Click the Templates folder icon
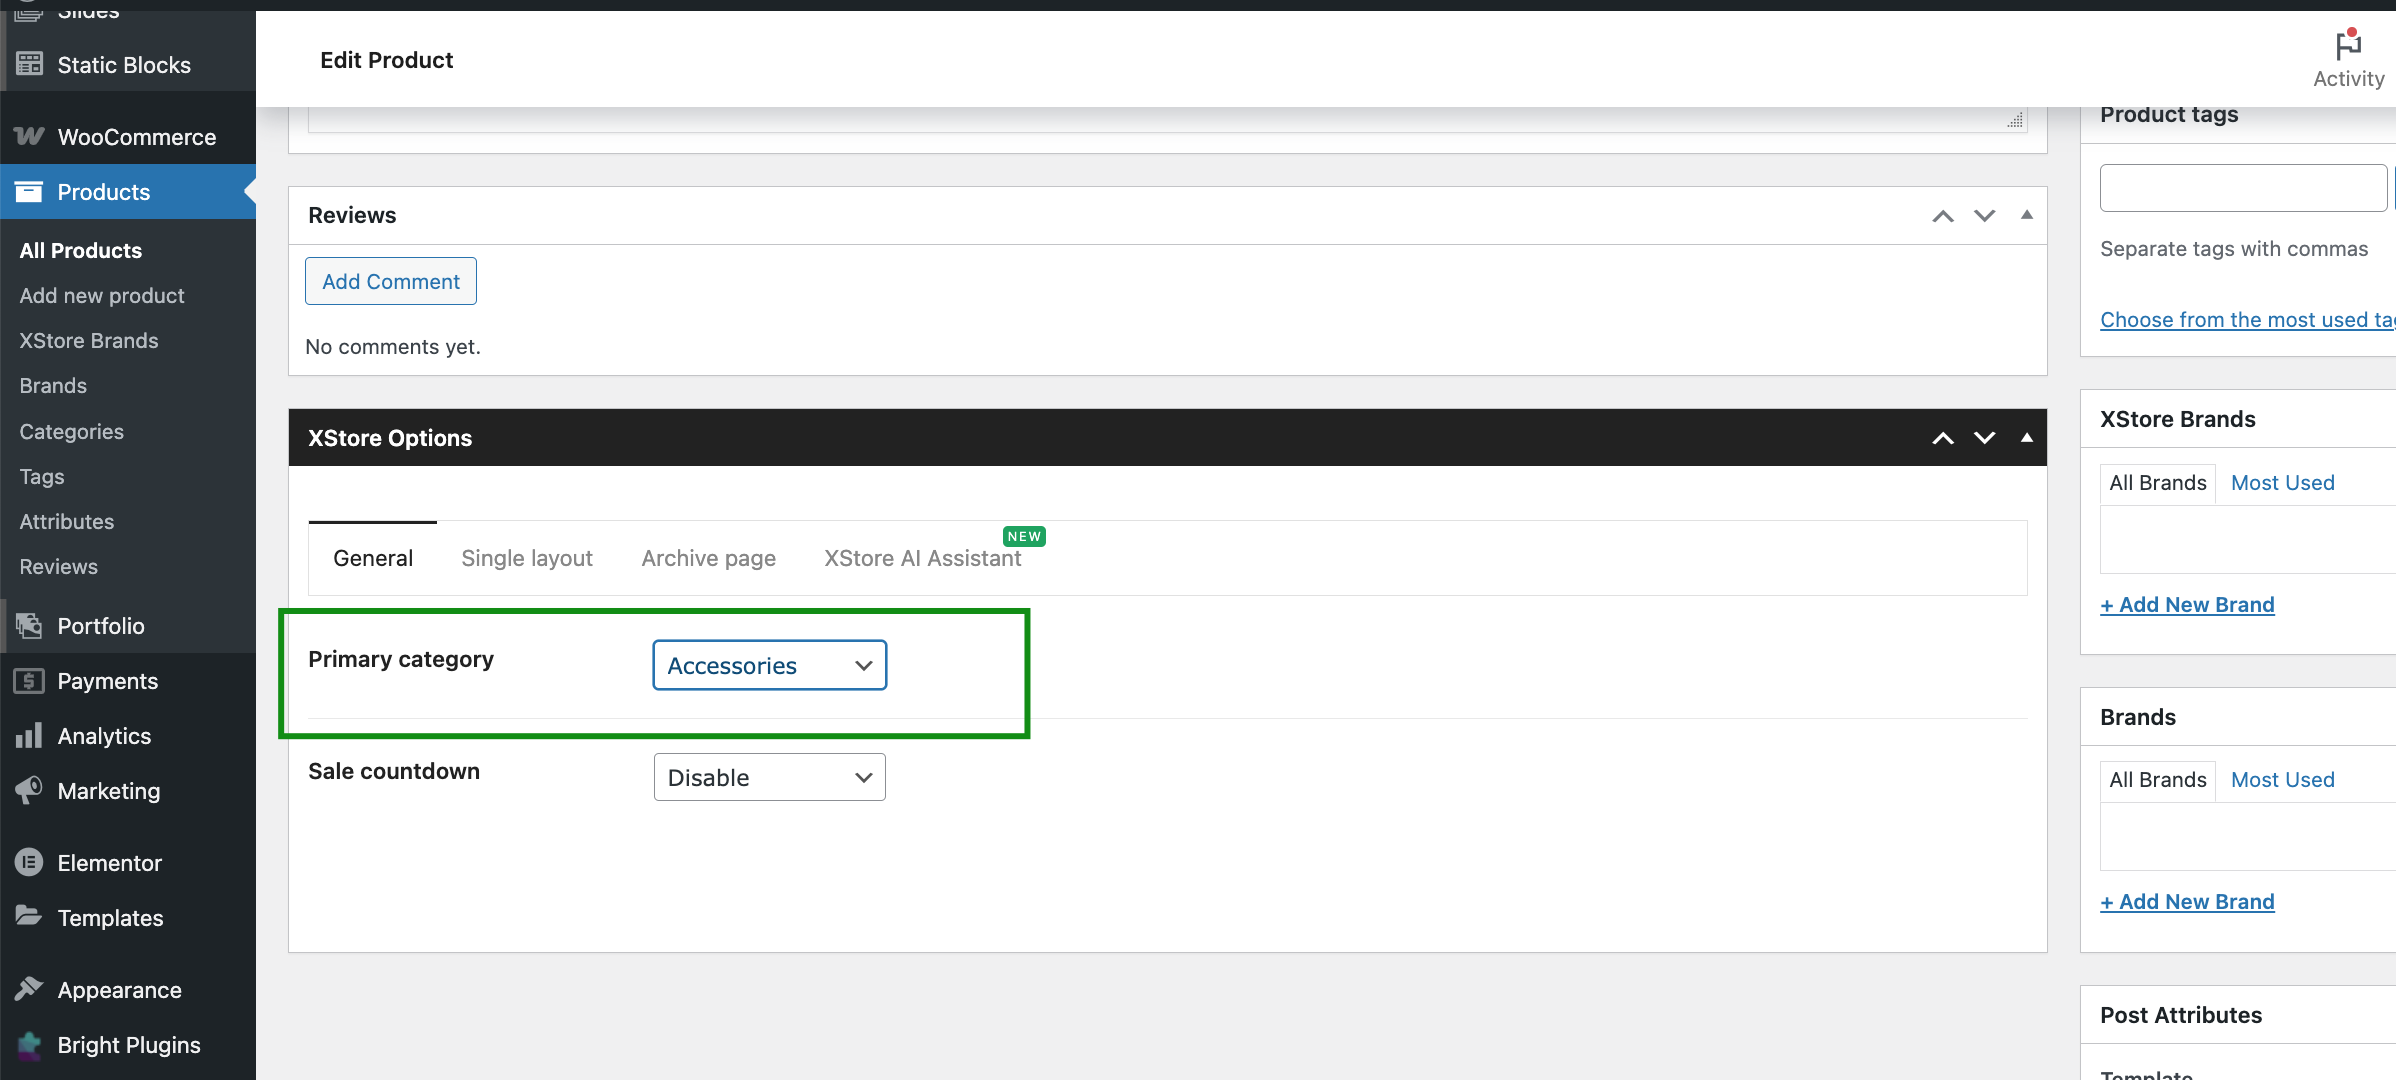Viewport: 2396px width, 1080px height. click(29, 916)
